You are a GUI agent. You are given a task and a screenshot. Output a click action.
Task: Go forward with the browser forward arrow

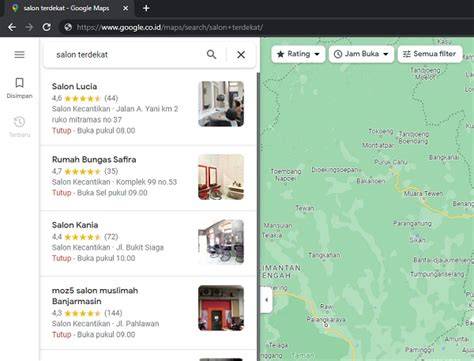[x=29, y=27]
